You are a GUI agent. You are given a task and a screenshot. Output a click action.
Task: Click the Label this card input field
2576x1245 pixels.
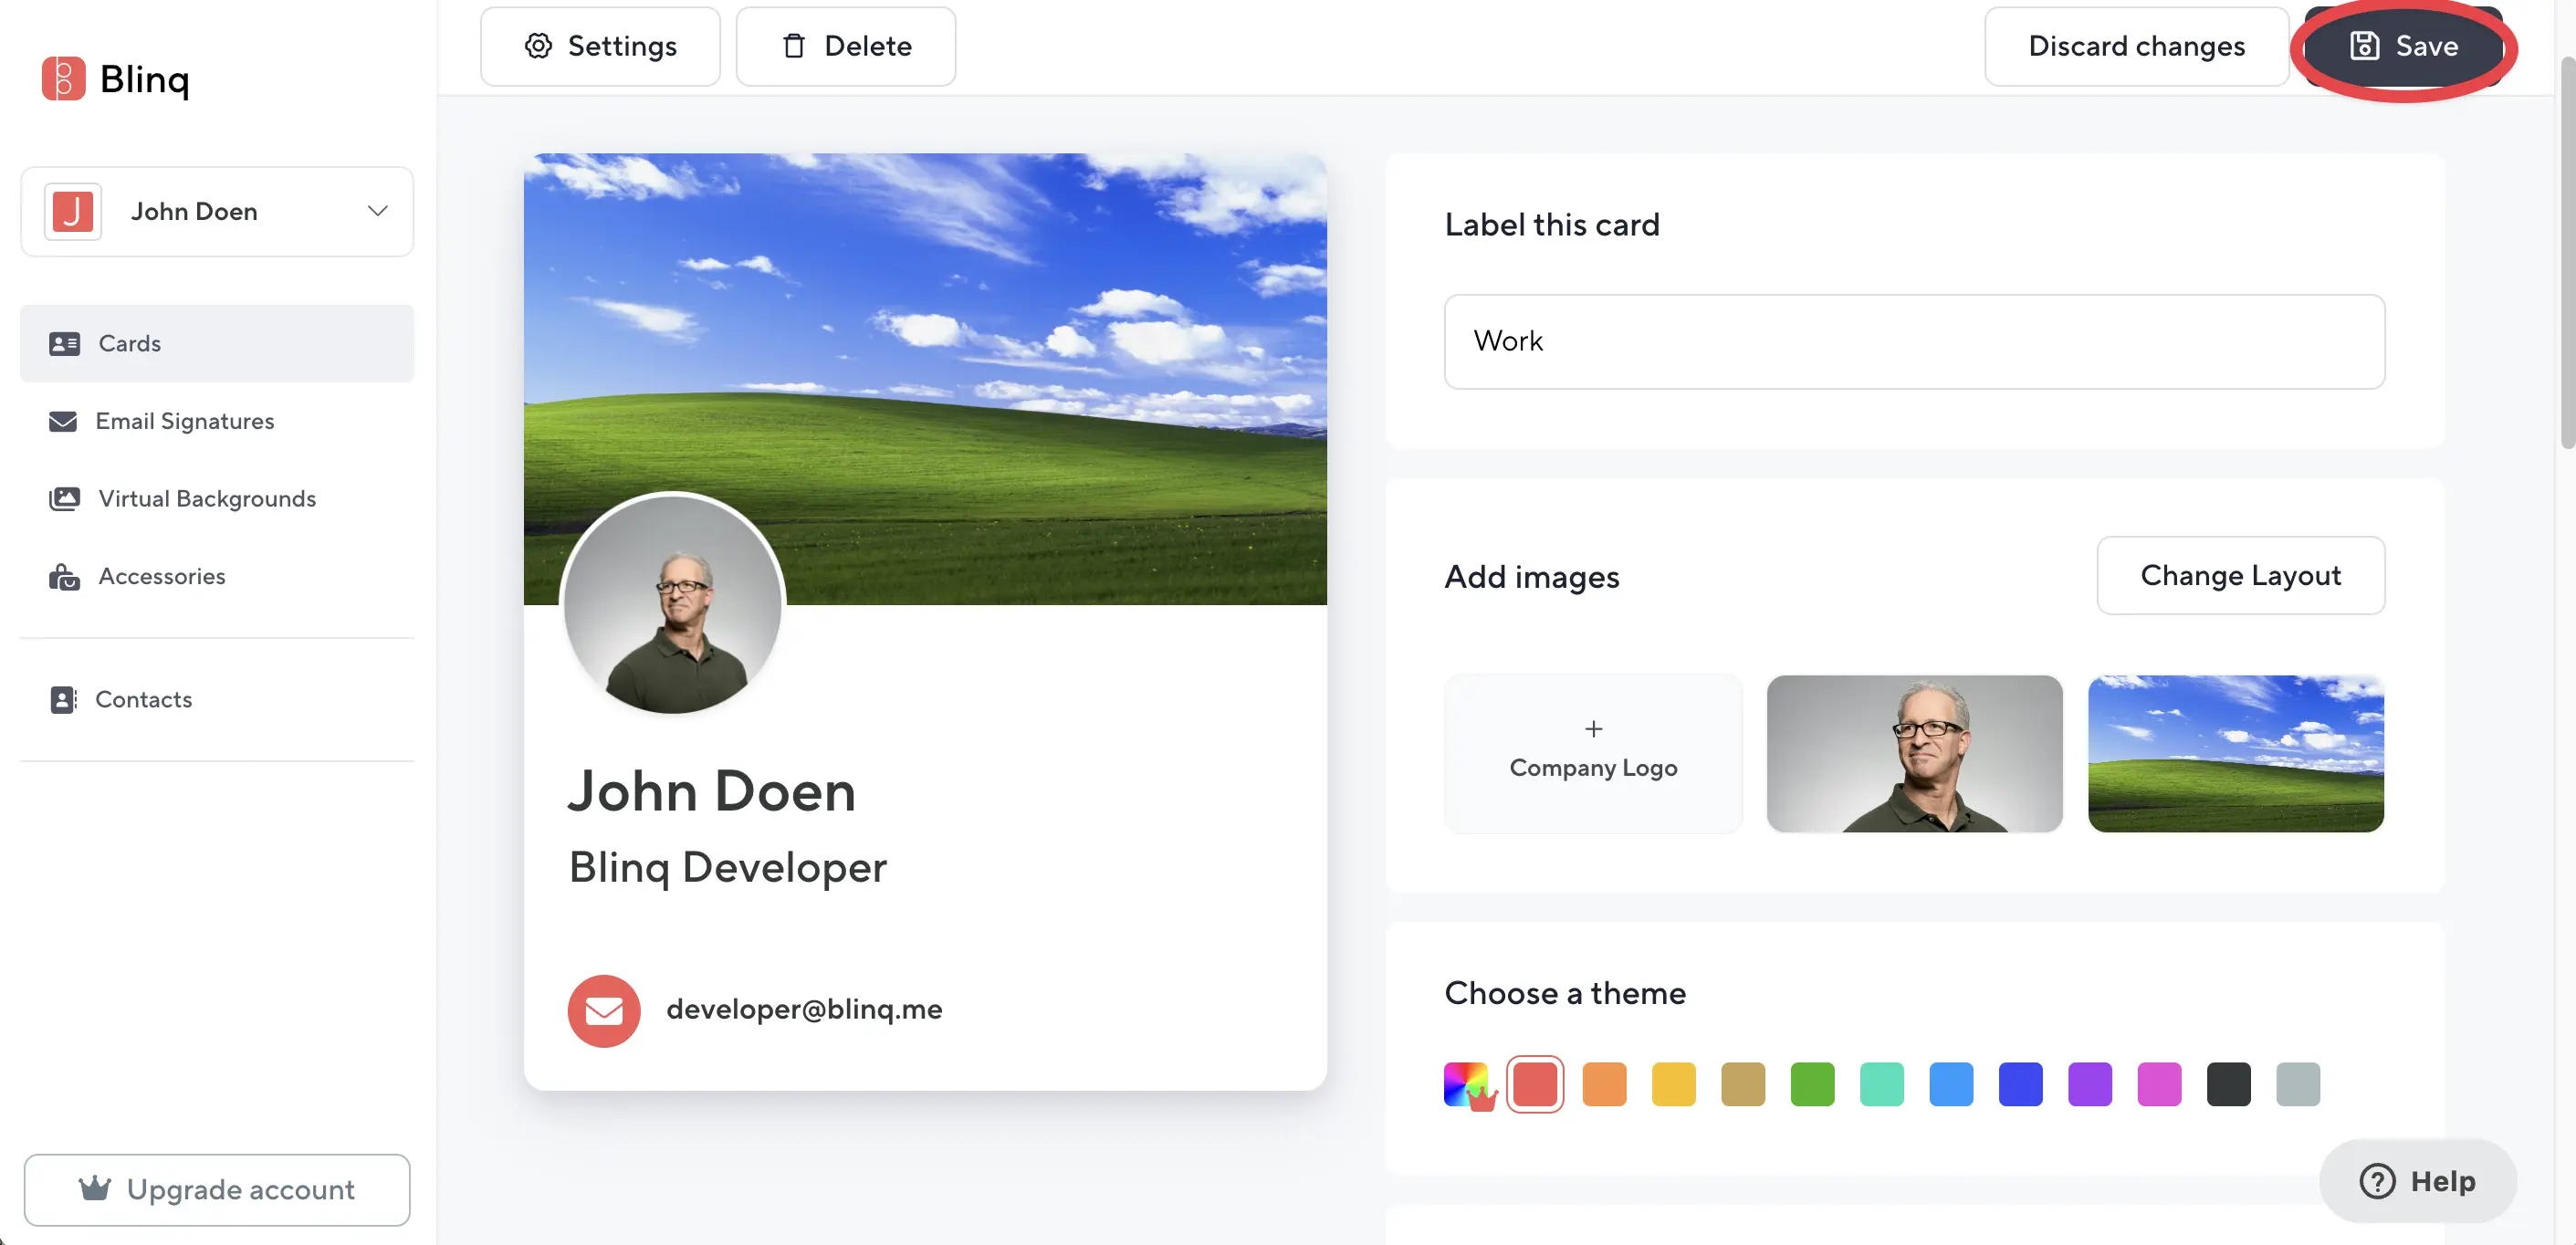(x=1913, y=341)
